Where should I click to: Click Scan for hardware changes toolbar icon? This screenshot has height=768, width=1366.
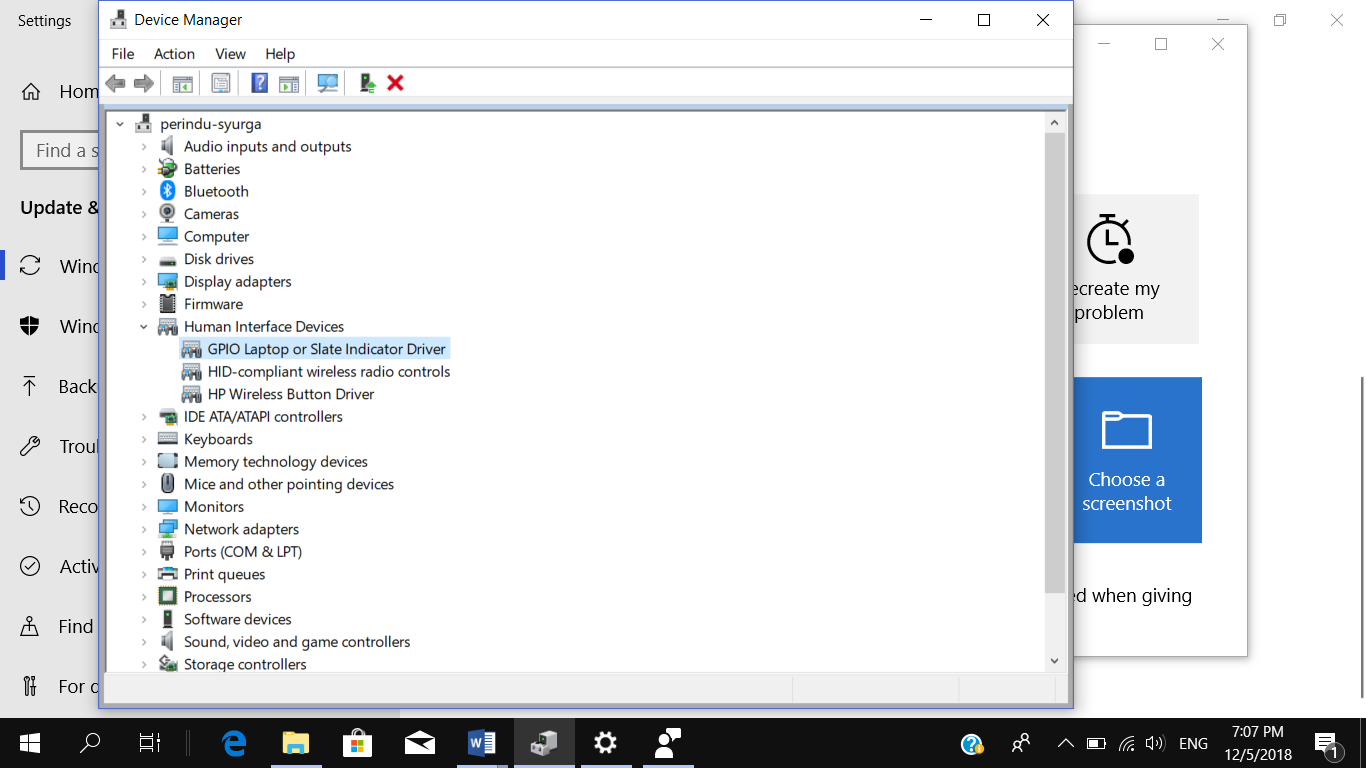[327, 83]
